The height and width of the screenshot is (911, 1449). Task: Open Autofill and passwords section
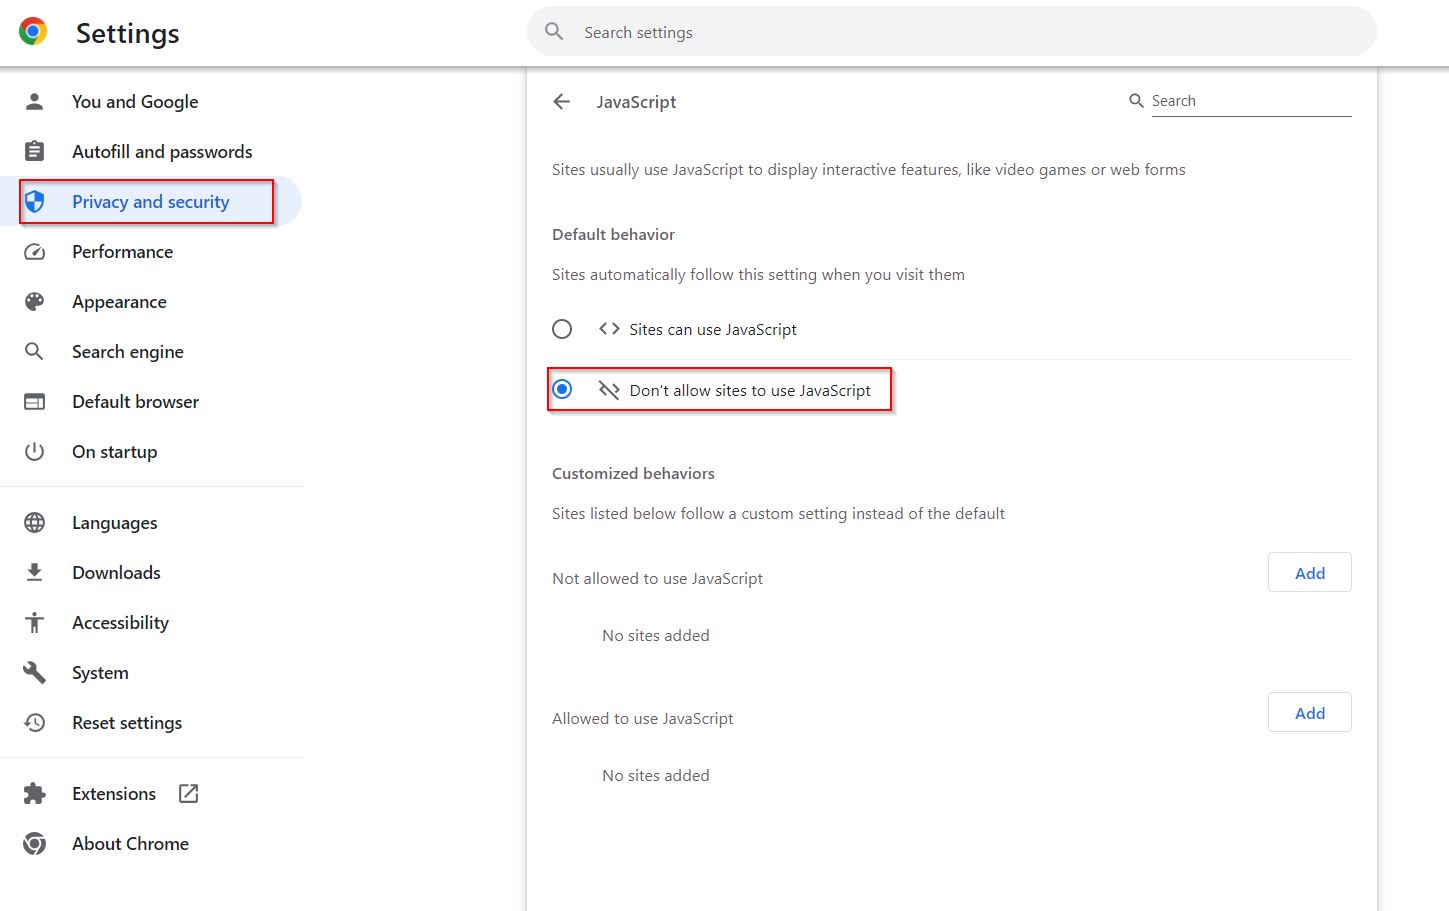[x=162, y=152]
